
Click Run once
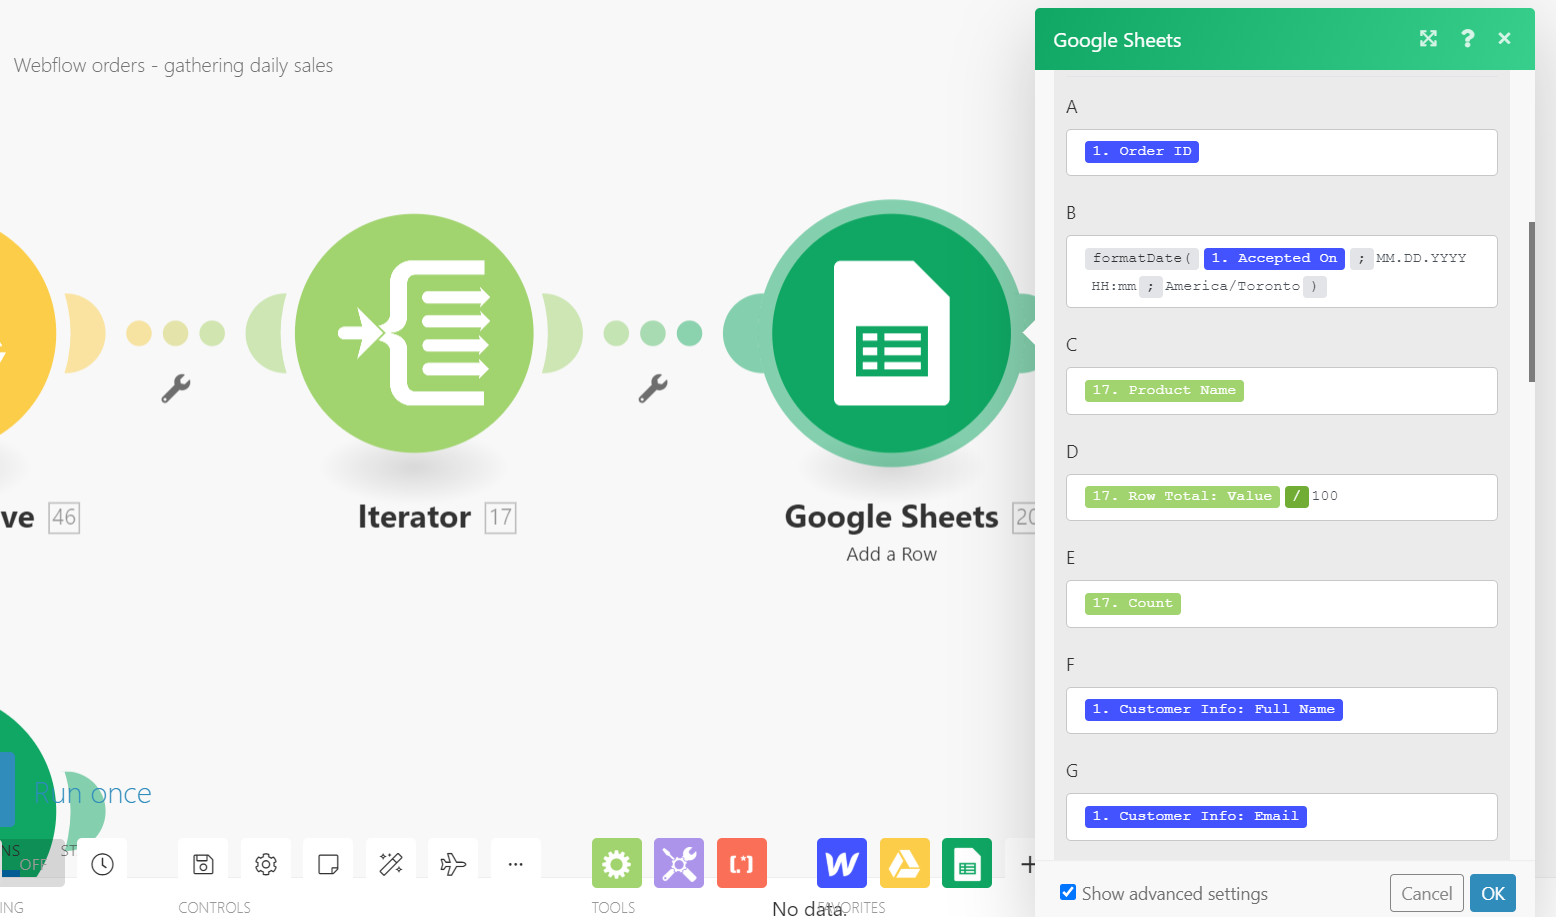point(93,794)
